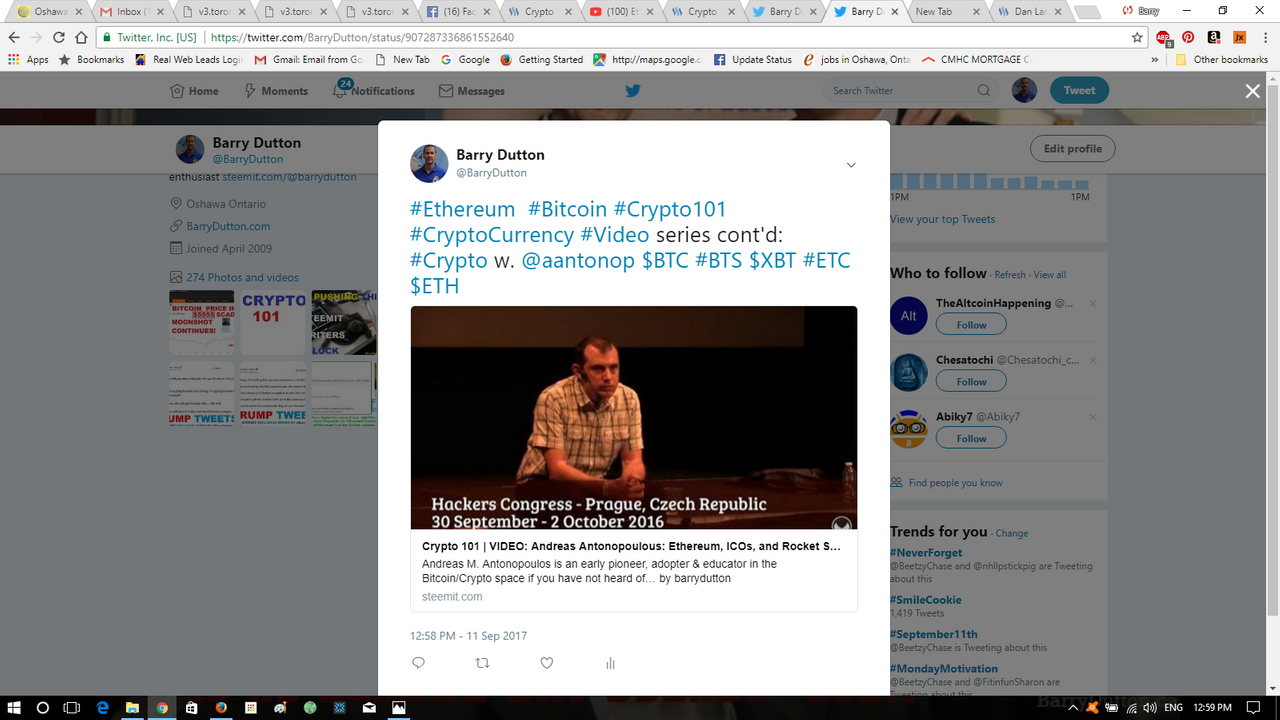This screenshot has height=720, width=1280.
Task: Click the blue Tweet button
Action: [1079, 90]
